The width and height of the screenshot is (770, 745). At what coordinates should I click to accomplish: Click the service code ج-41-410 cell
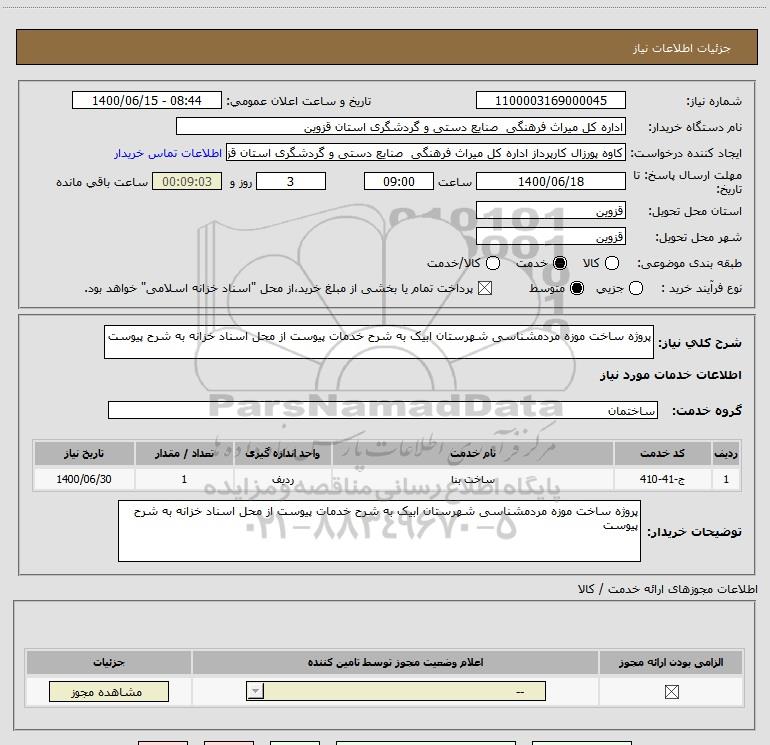coord(662,479)
